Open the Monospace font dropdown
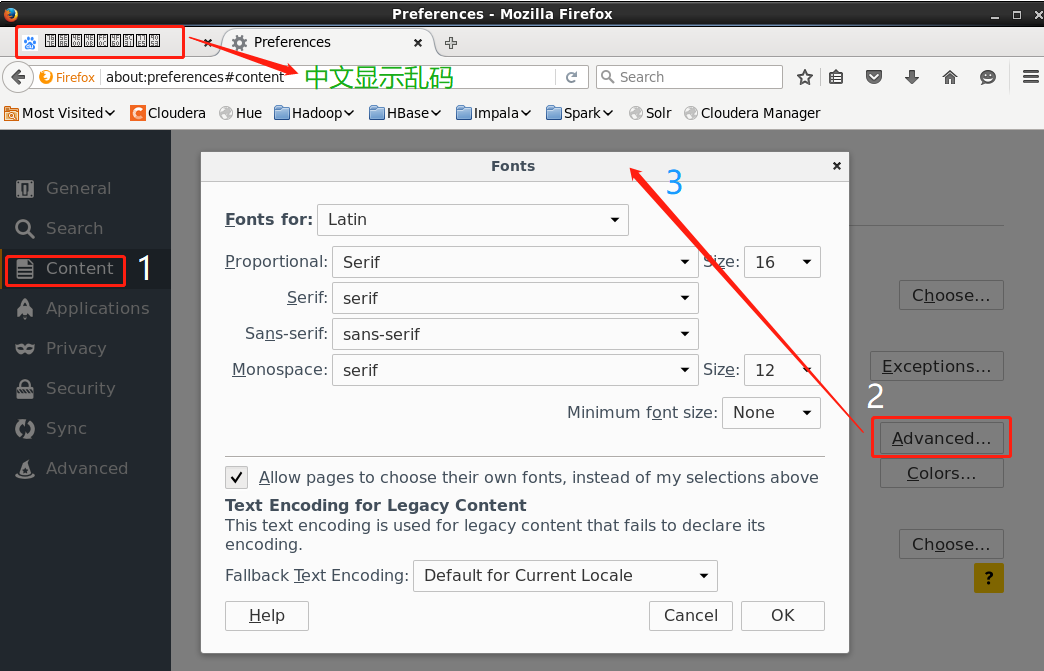1044x671 pixels. 515,370
